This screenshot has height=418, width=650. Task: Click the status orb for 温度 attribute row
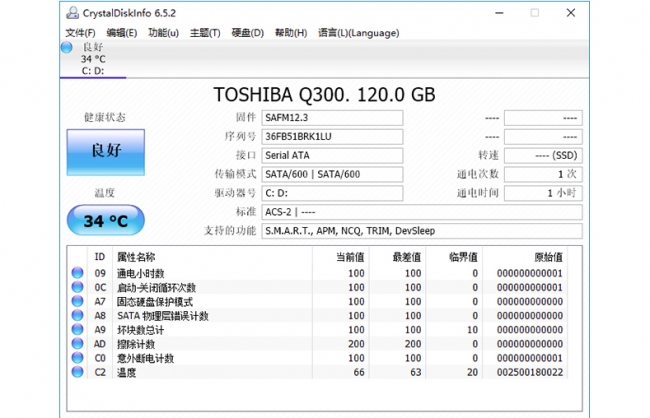tap(77, 372)
